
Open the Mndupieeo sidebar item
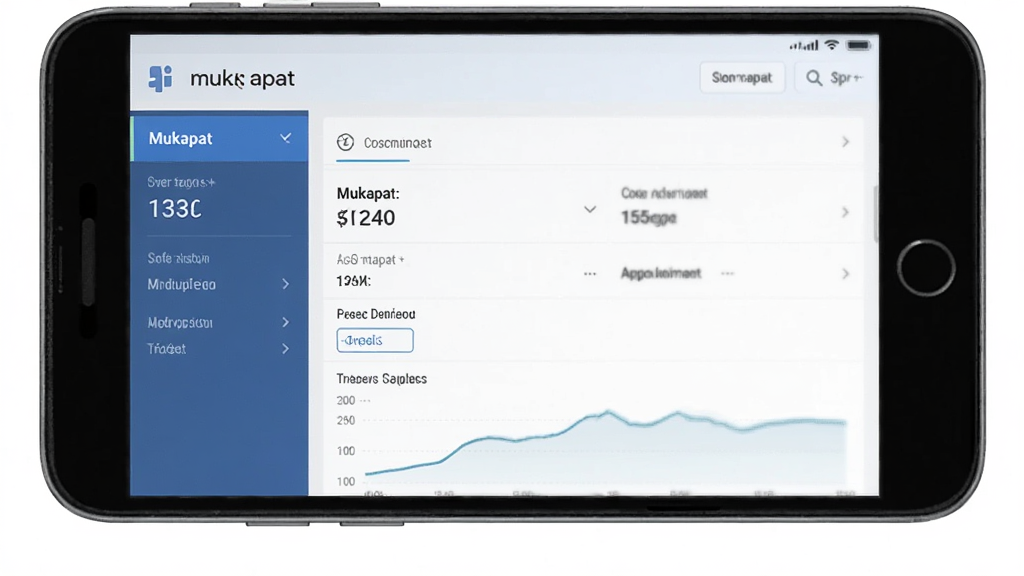click(x=219, y=284)
